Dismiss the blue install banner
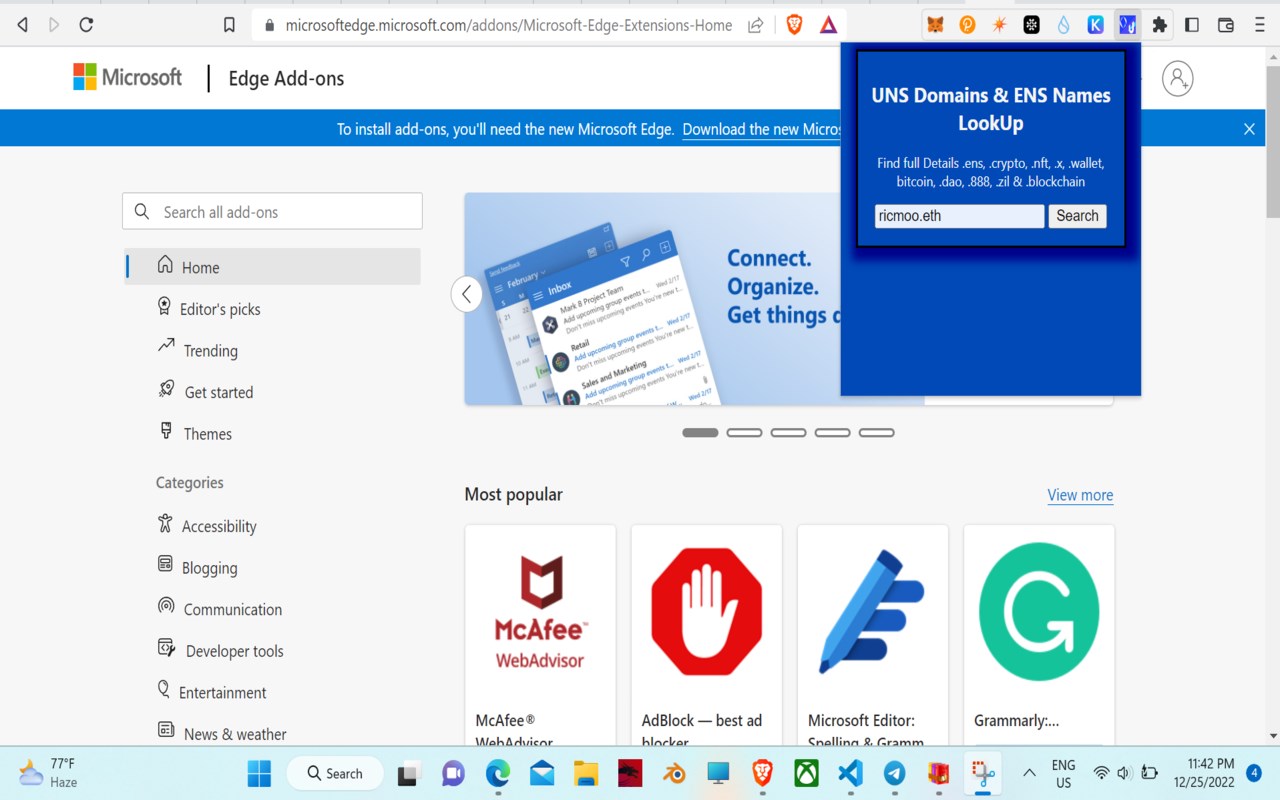 [x=1249, y=129]
